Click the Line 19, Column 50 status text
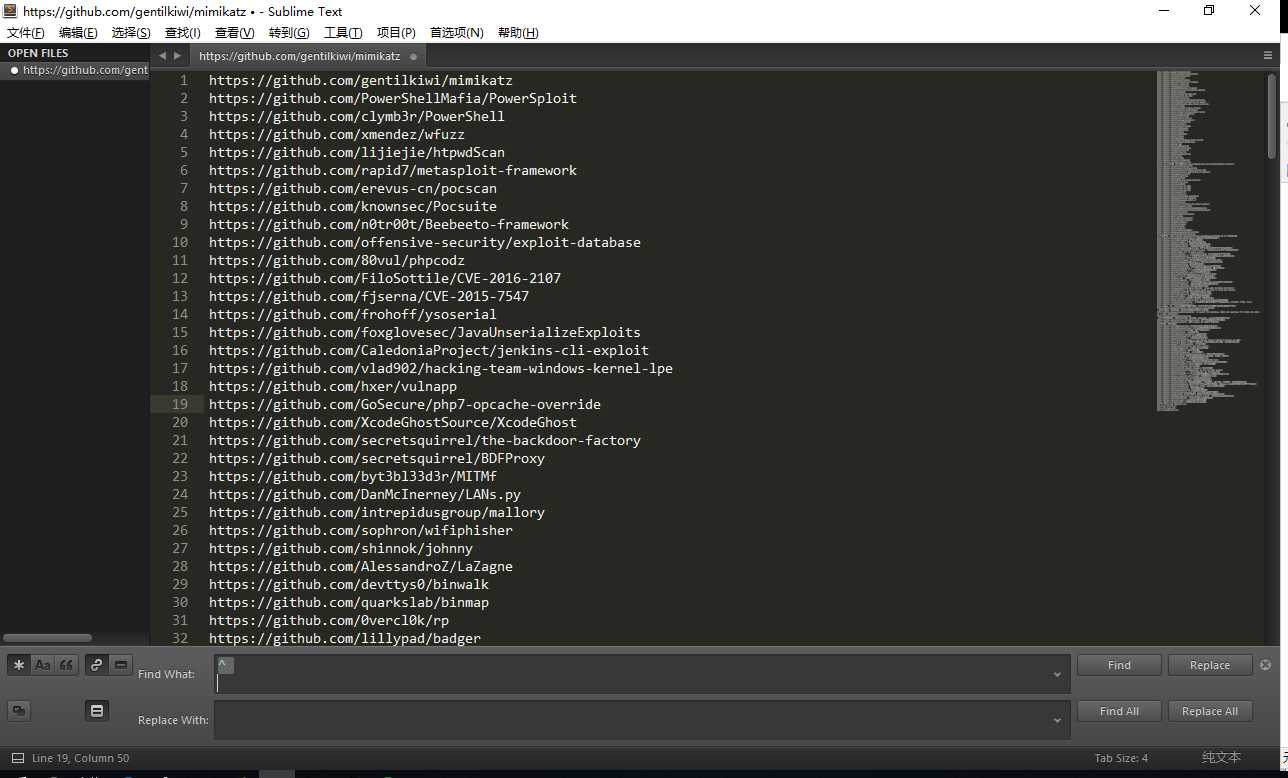The width and height of the screenshot is (1288, 778). tap(81, 758)
